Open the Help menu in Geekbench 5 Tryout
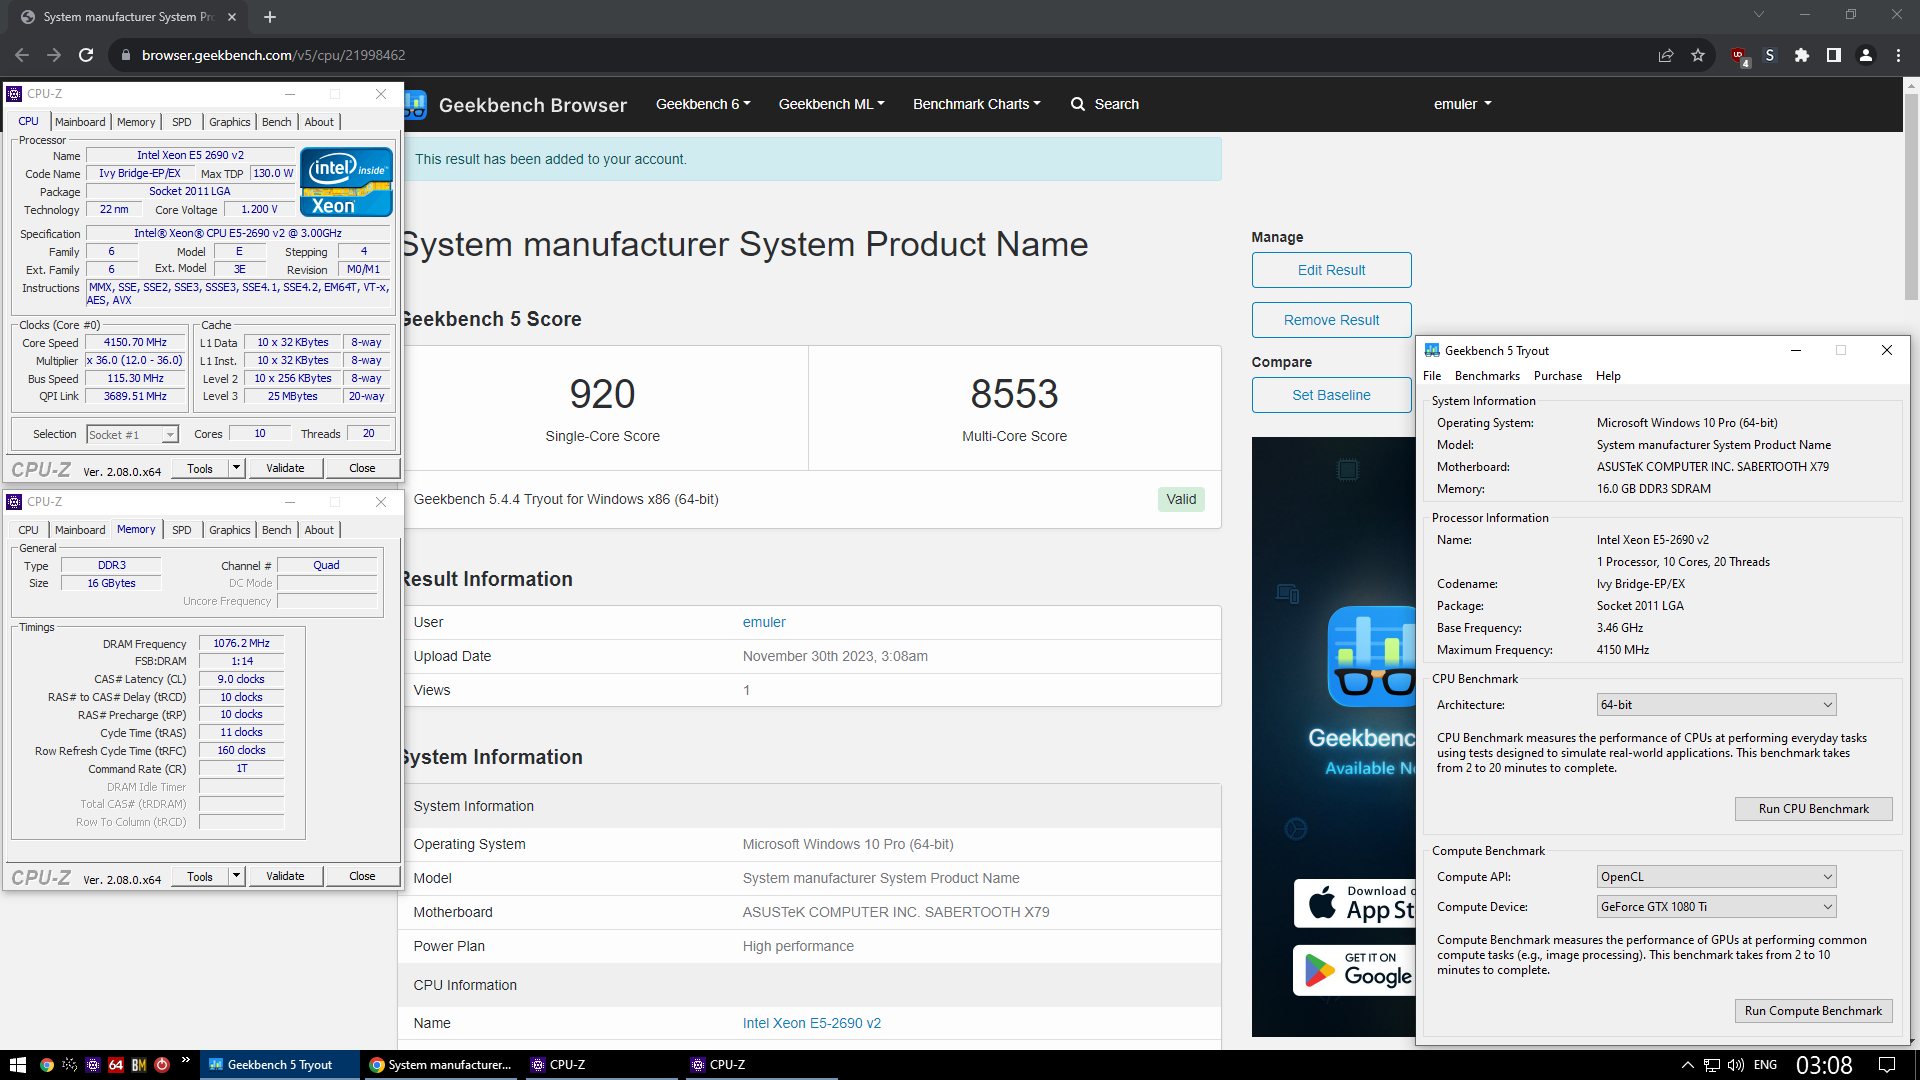1920x1080 pixels. [1608, 376]
